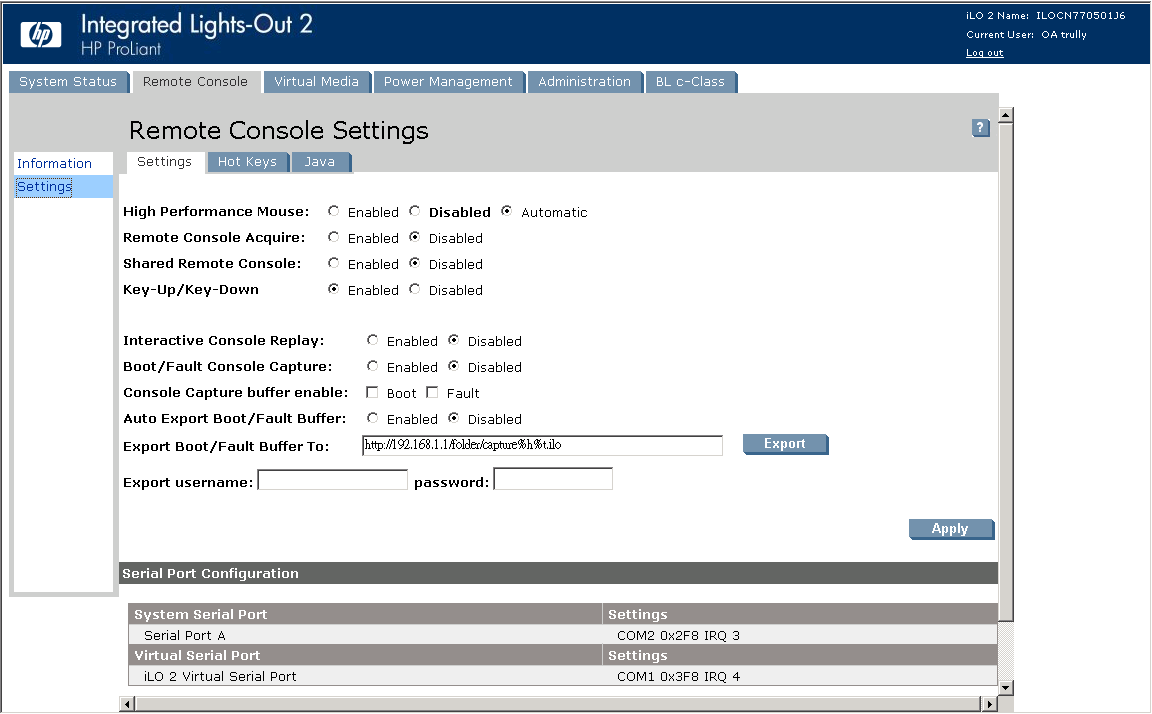Select the Settings sub-tab

coord(165,162)
